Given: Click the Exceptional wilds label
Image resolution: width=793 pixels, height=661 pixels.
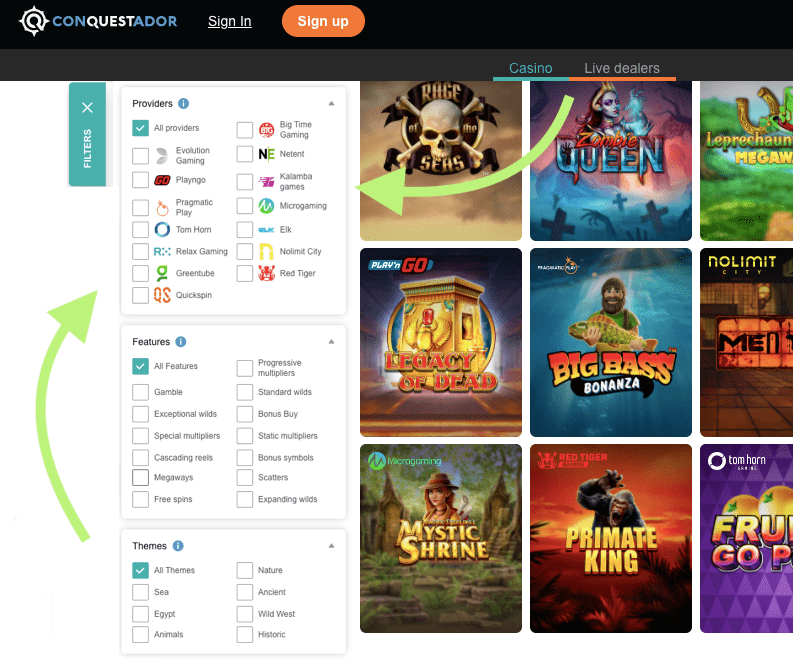Looking at the screenshot, I should coord(185,414).
